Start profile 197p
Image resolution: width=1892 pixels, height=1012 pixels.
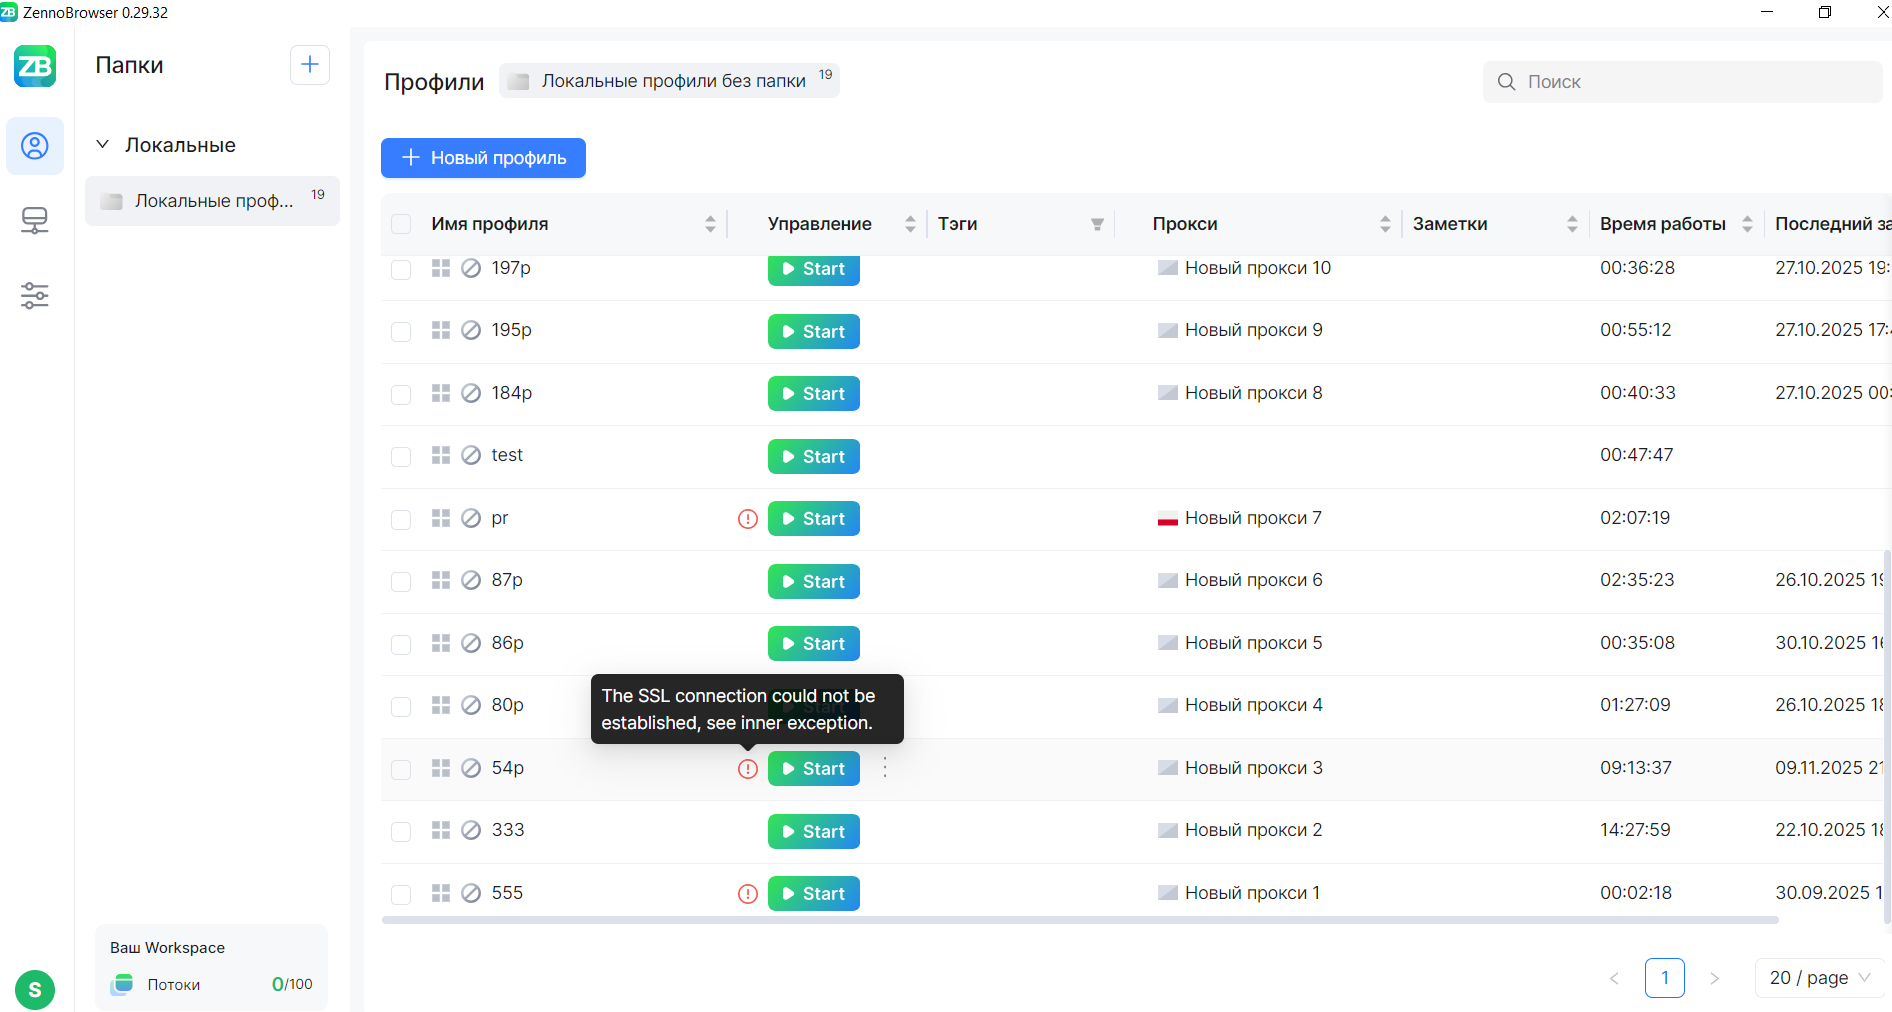tap(814, 269)
